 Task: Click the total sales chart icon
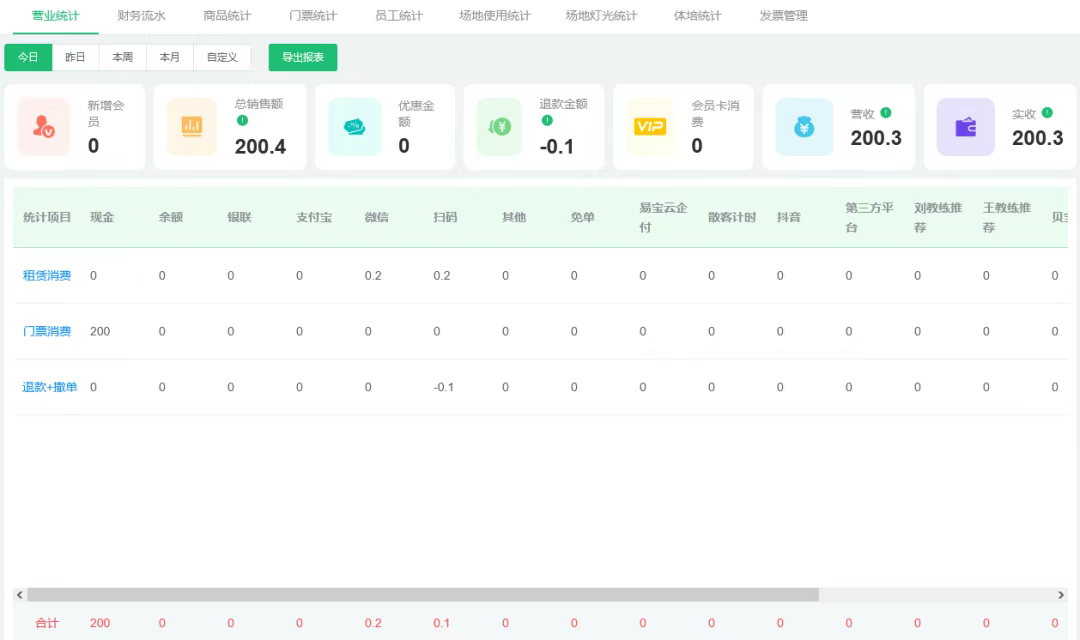[191, 127]
